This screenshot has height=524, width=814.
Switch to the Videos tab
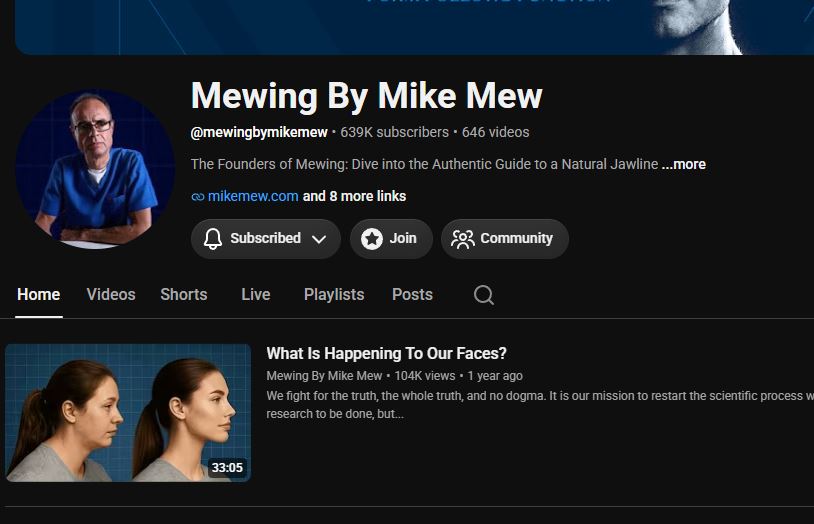(x=111, y=294)
